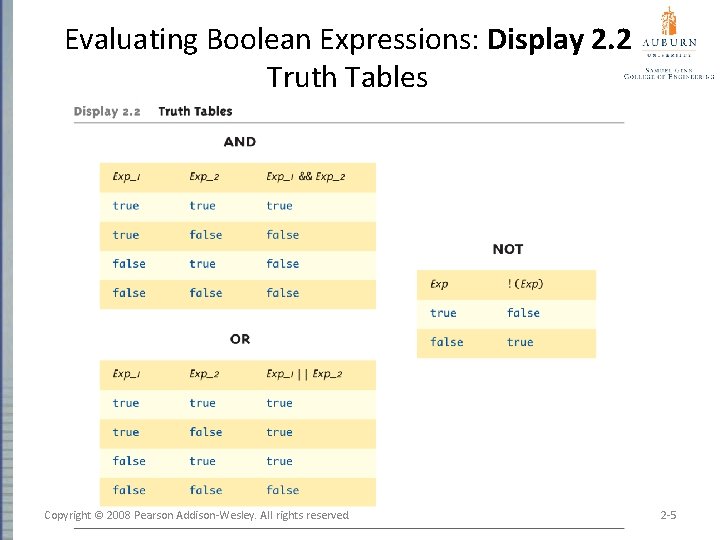
Task: Click the Exp_1 header in the AND table
Action: [x=126, y=177]
